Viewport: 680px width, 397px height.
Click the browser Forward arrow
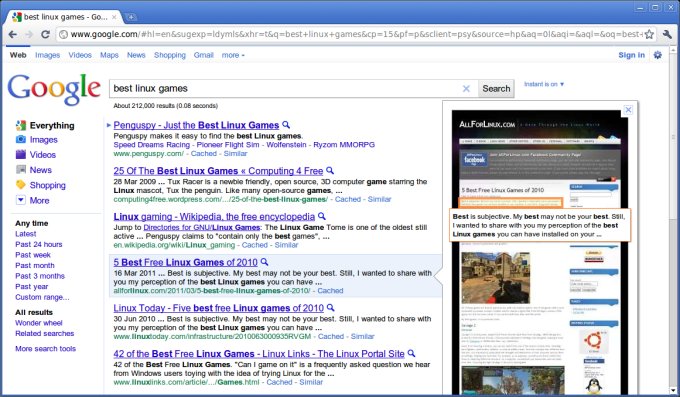pyautogui.click(x=29, y=34)
